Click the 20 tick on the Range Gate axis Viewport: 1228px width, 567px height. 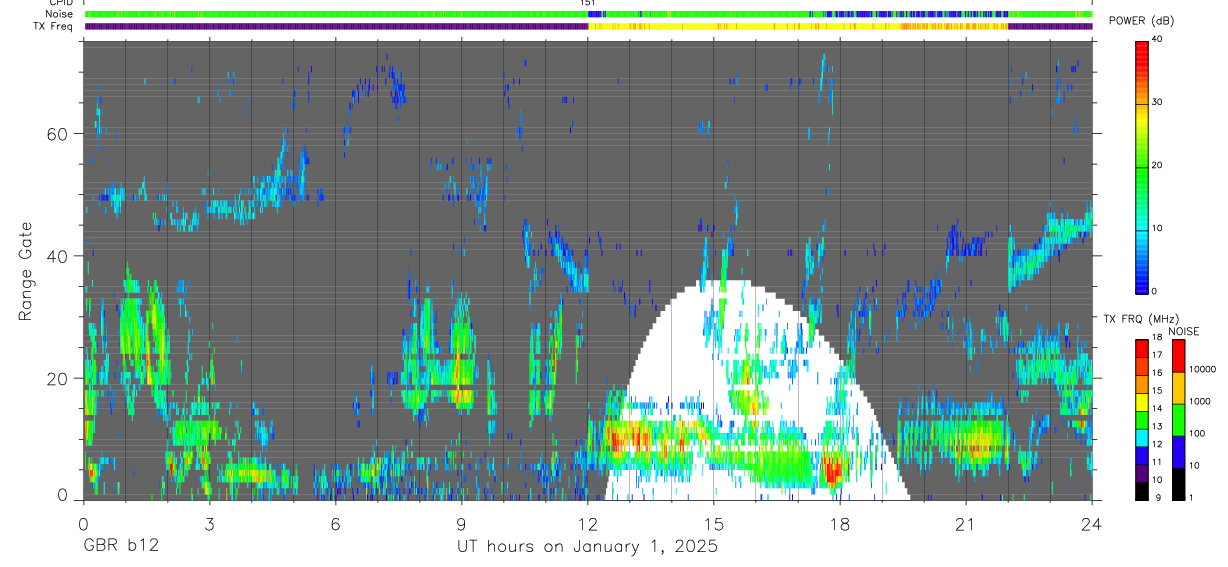click(x=58, y=378)
